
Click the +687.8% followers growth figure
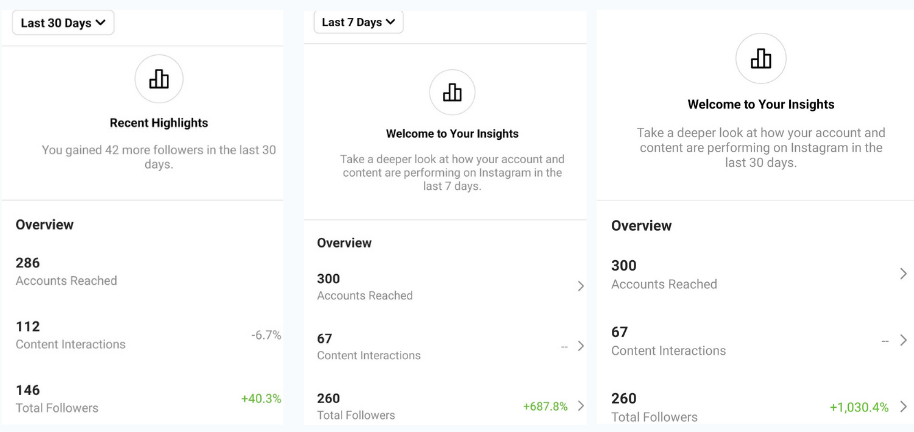click(x=546, y=406)
